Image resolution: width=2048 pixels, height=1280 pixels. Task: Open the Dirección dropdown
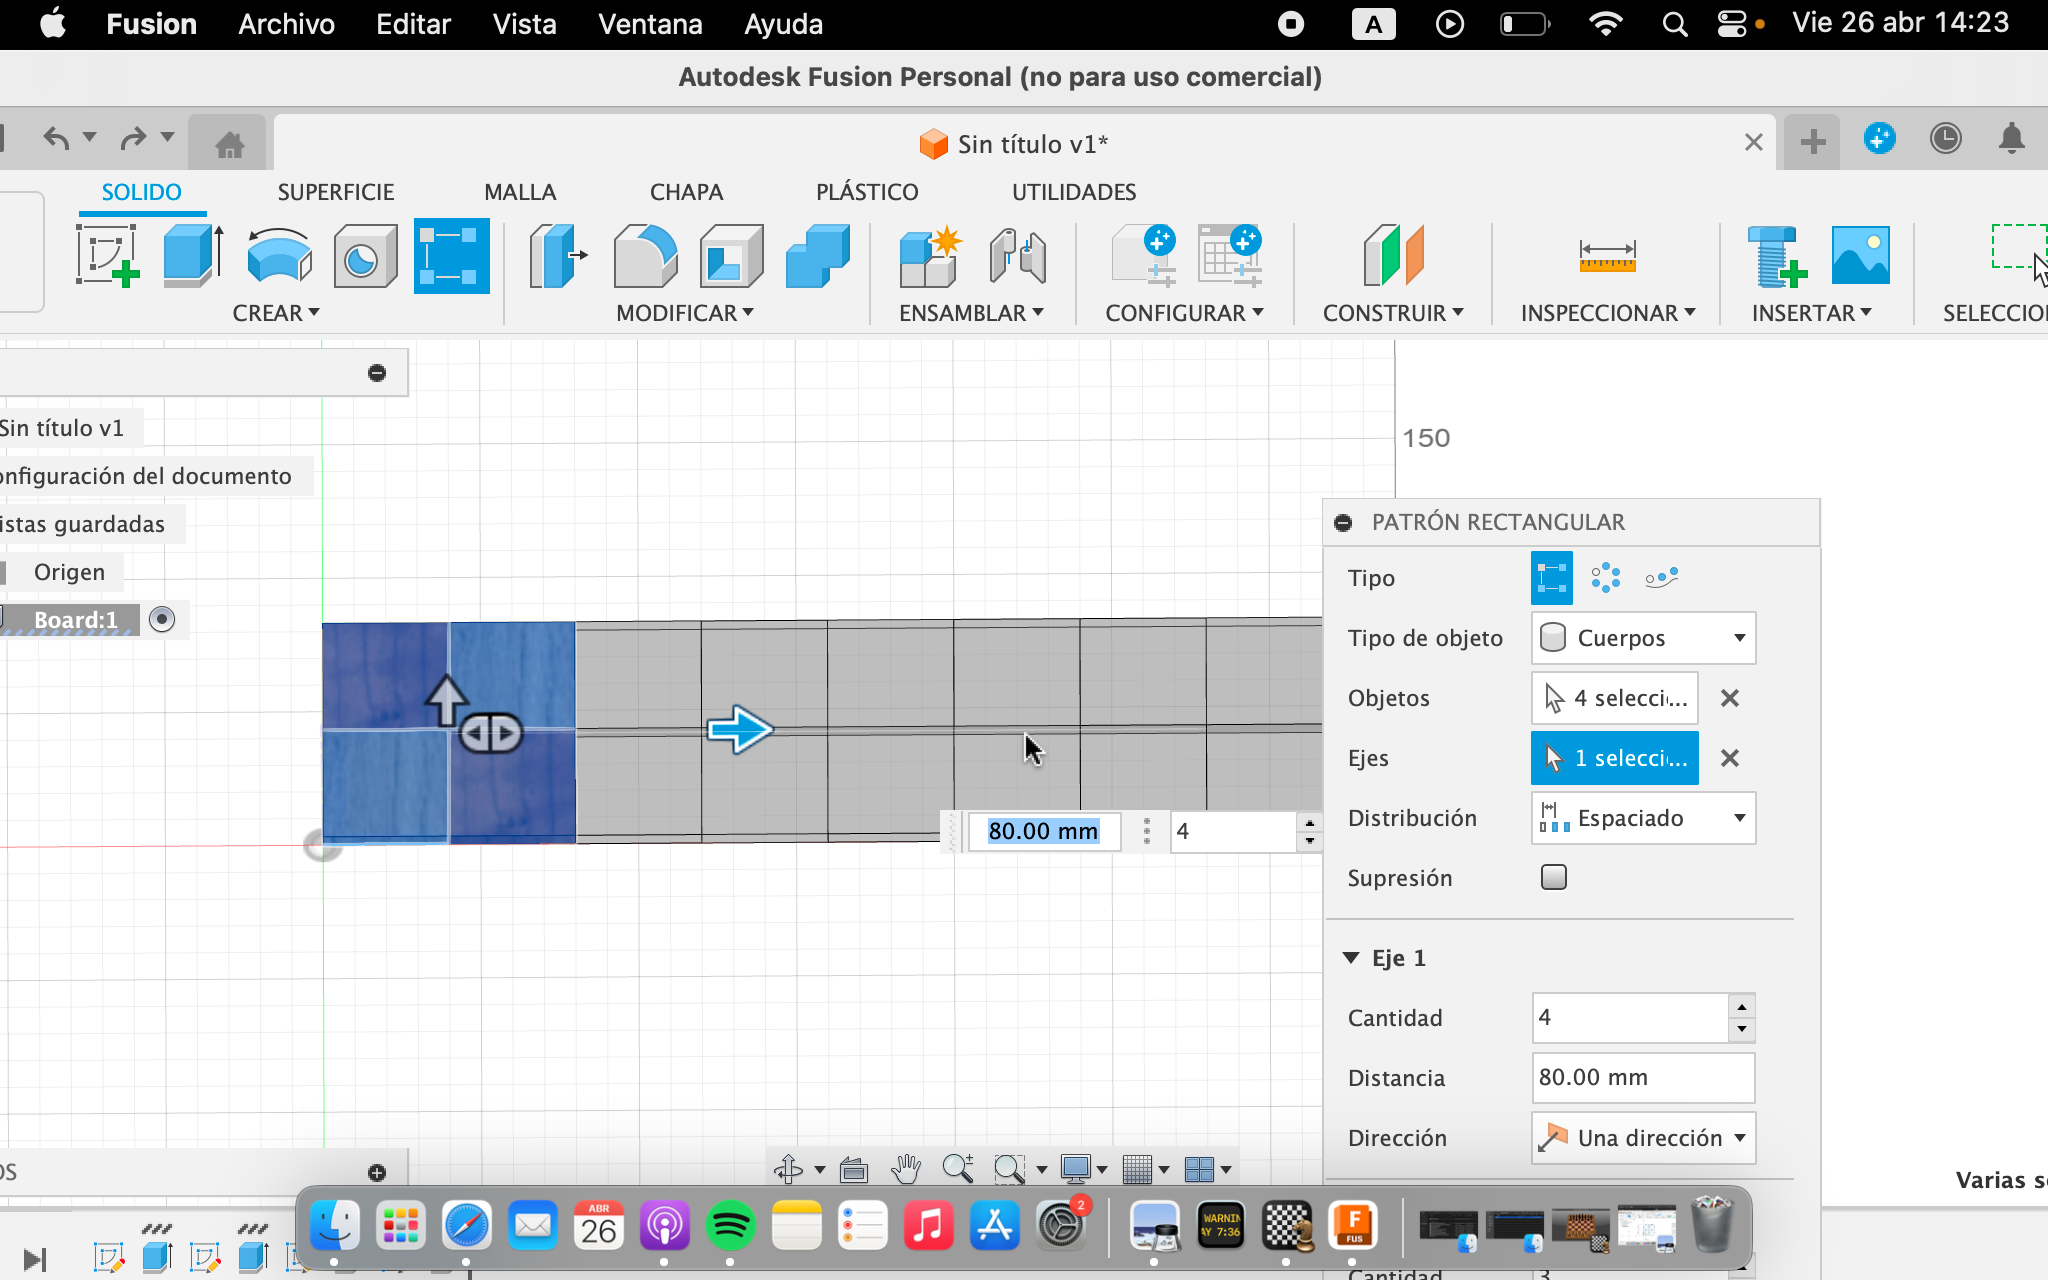coord(1644,1138)
